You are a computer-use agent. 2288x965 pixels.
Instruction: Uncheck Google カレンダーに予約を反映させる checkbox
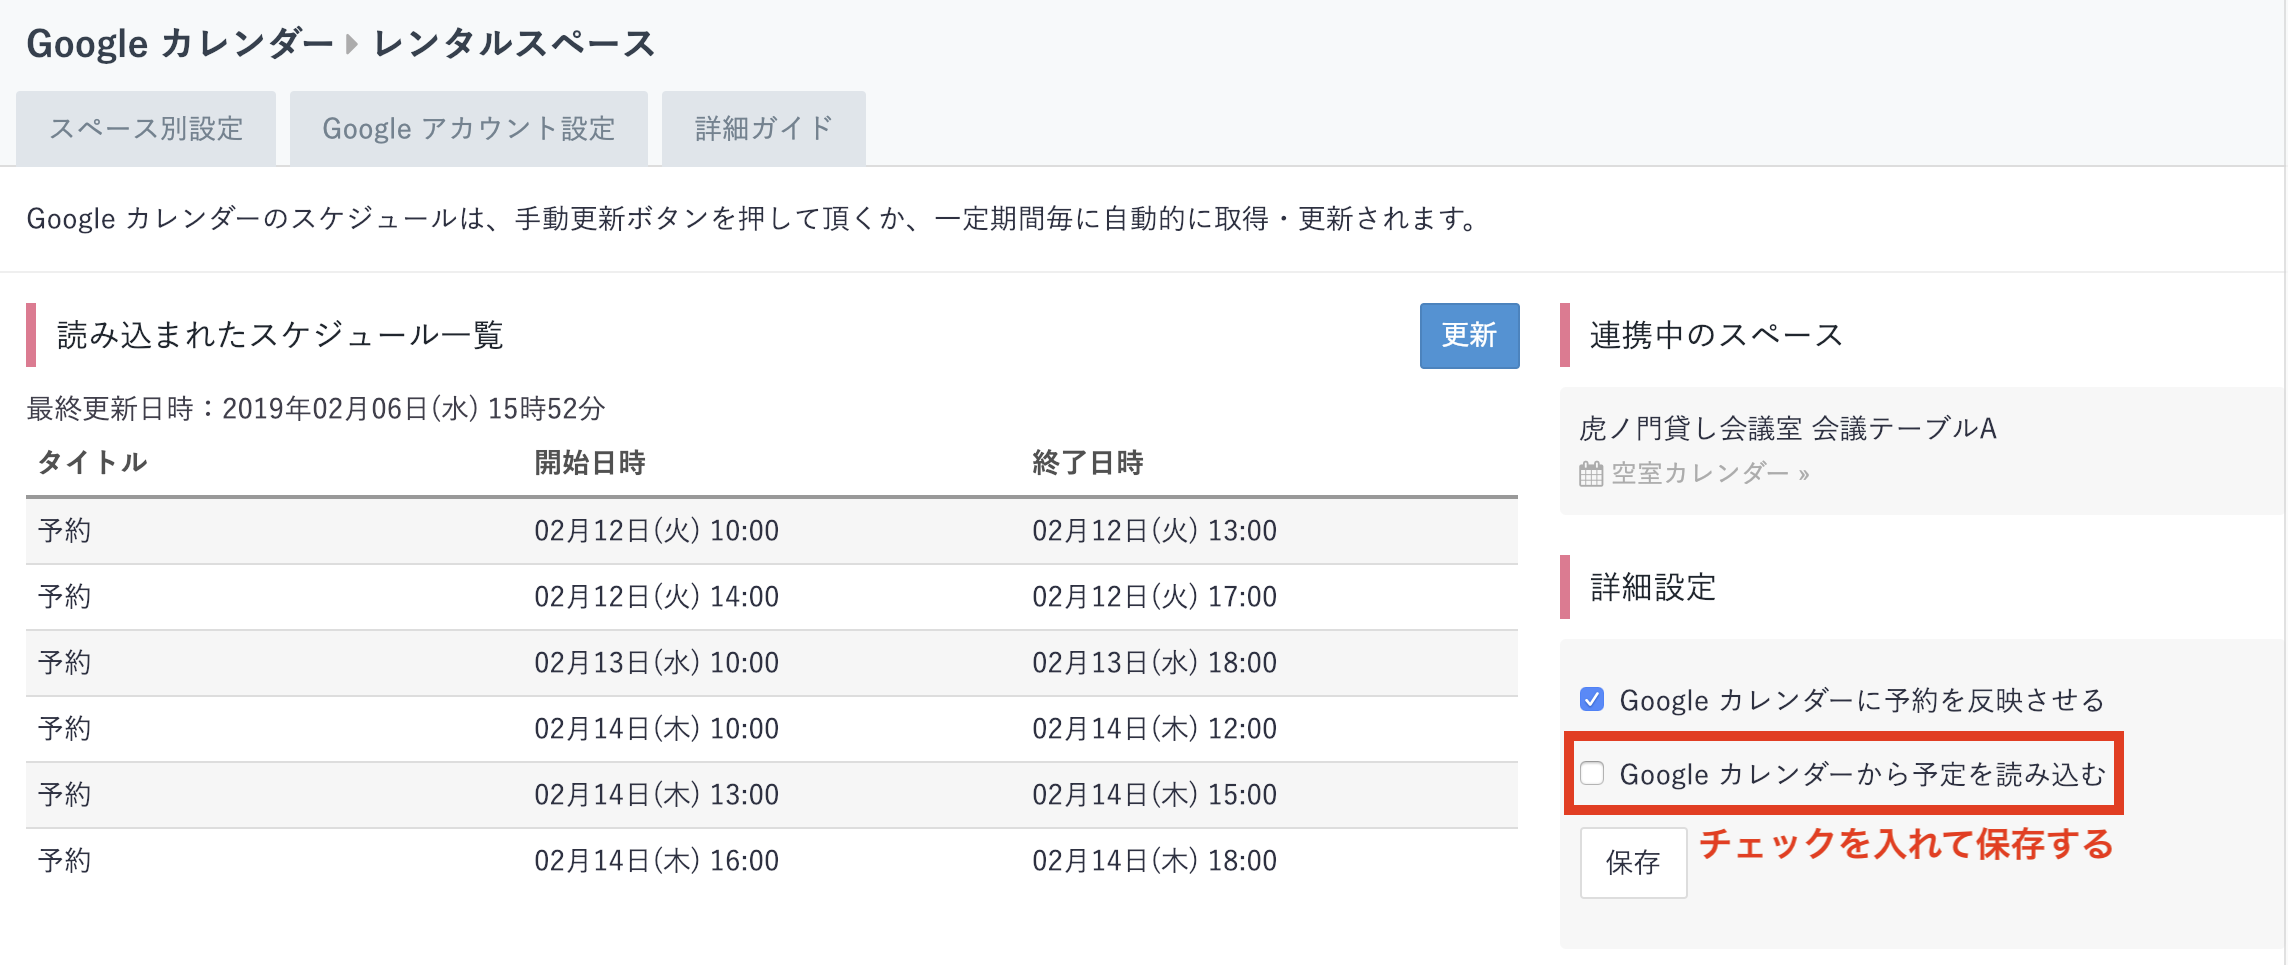tap(1592, 699)
